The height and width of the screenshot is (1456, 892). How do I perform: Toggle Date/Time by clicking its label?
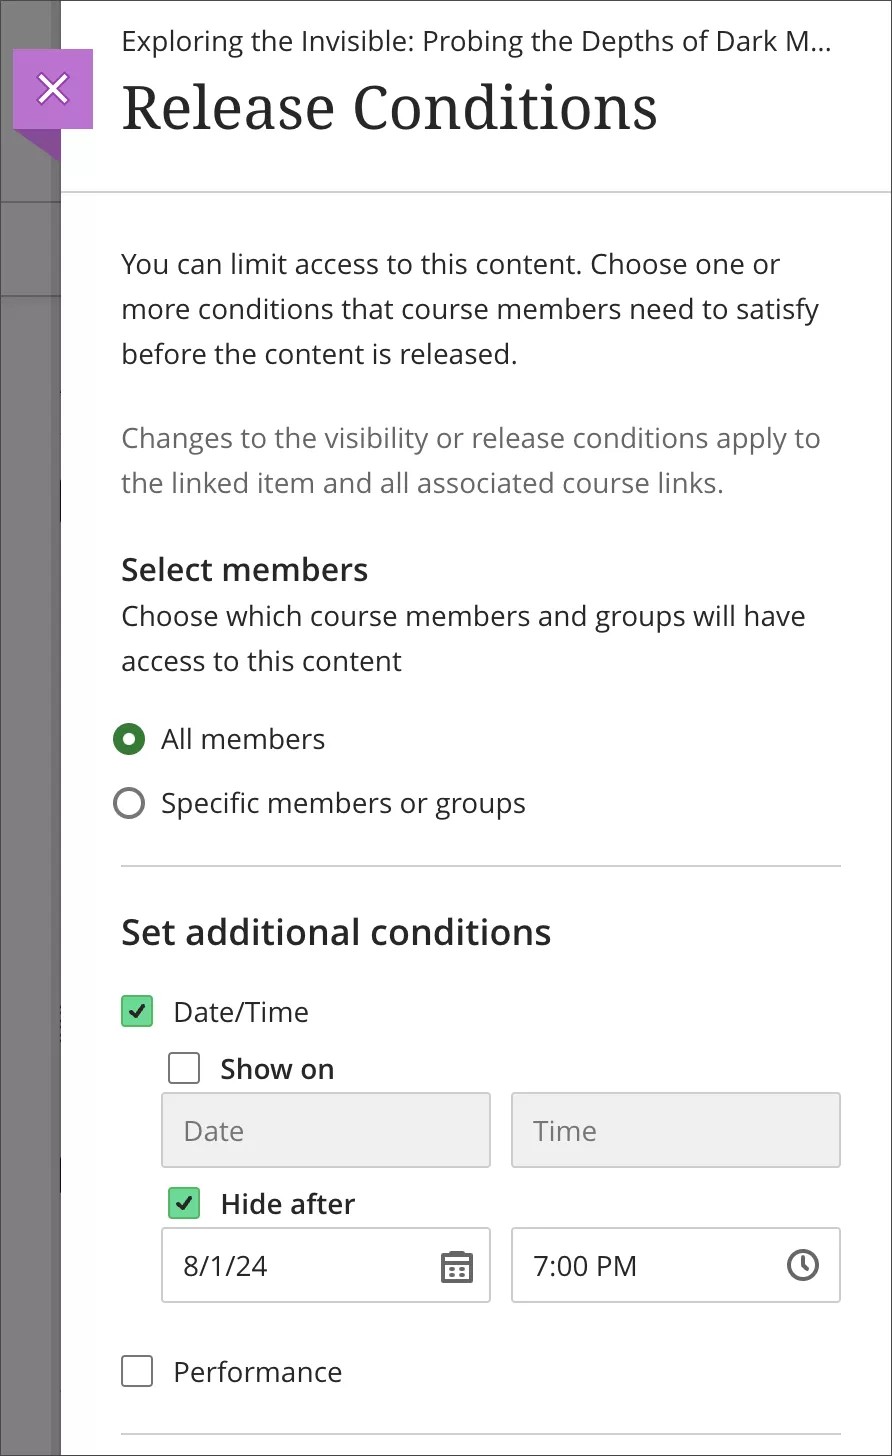(241, 1012)
